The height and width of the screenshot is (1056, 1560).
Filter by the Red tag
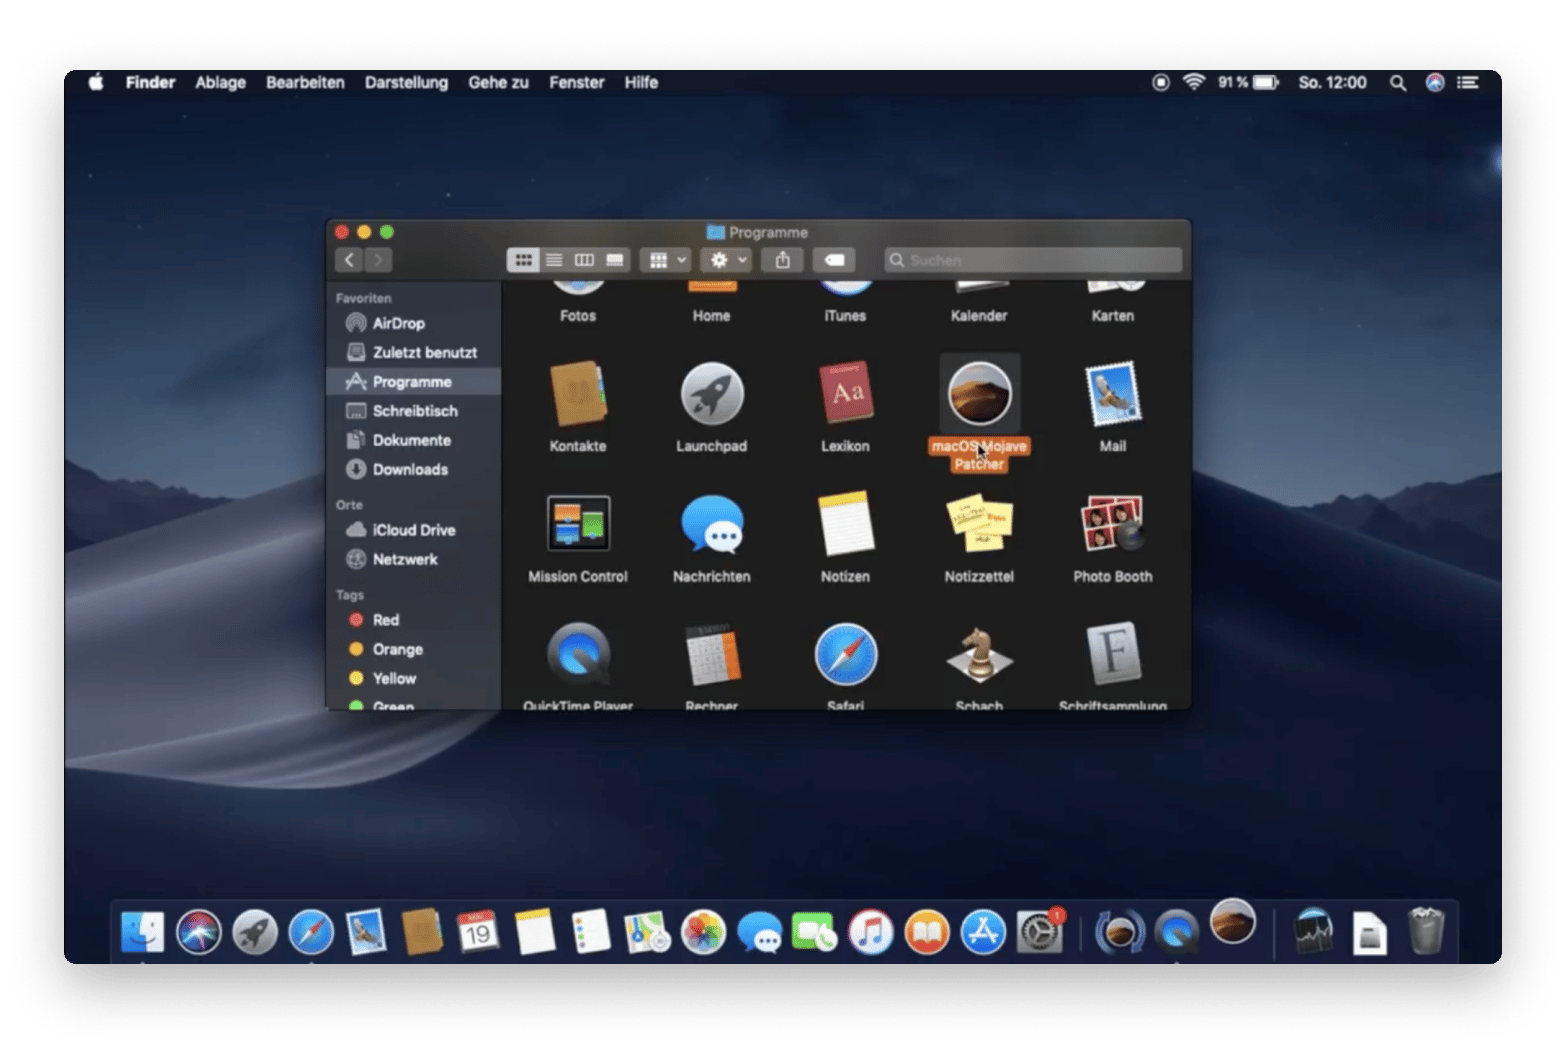coord(413,620)
